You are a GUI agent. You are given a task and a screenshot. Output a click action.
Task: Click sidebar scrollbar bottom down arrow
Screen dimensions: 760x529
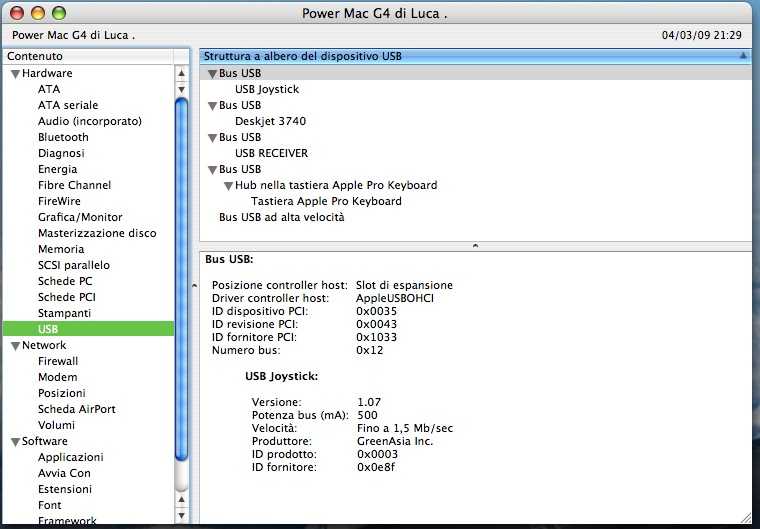coord(181,515)
